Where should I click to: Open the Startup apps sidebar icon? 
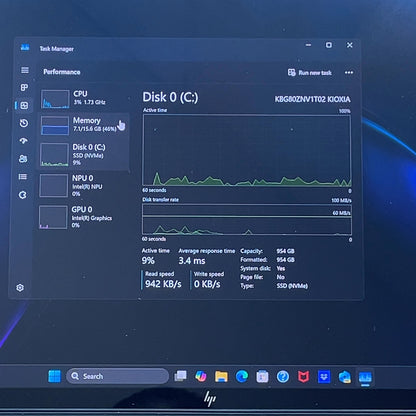point(23,141)
